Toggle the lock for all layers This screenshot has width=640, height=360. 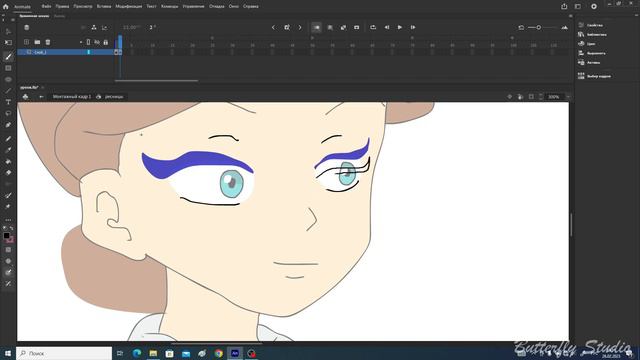pos(106,42)
